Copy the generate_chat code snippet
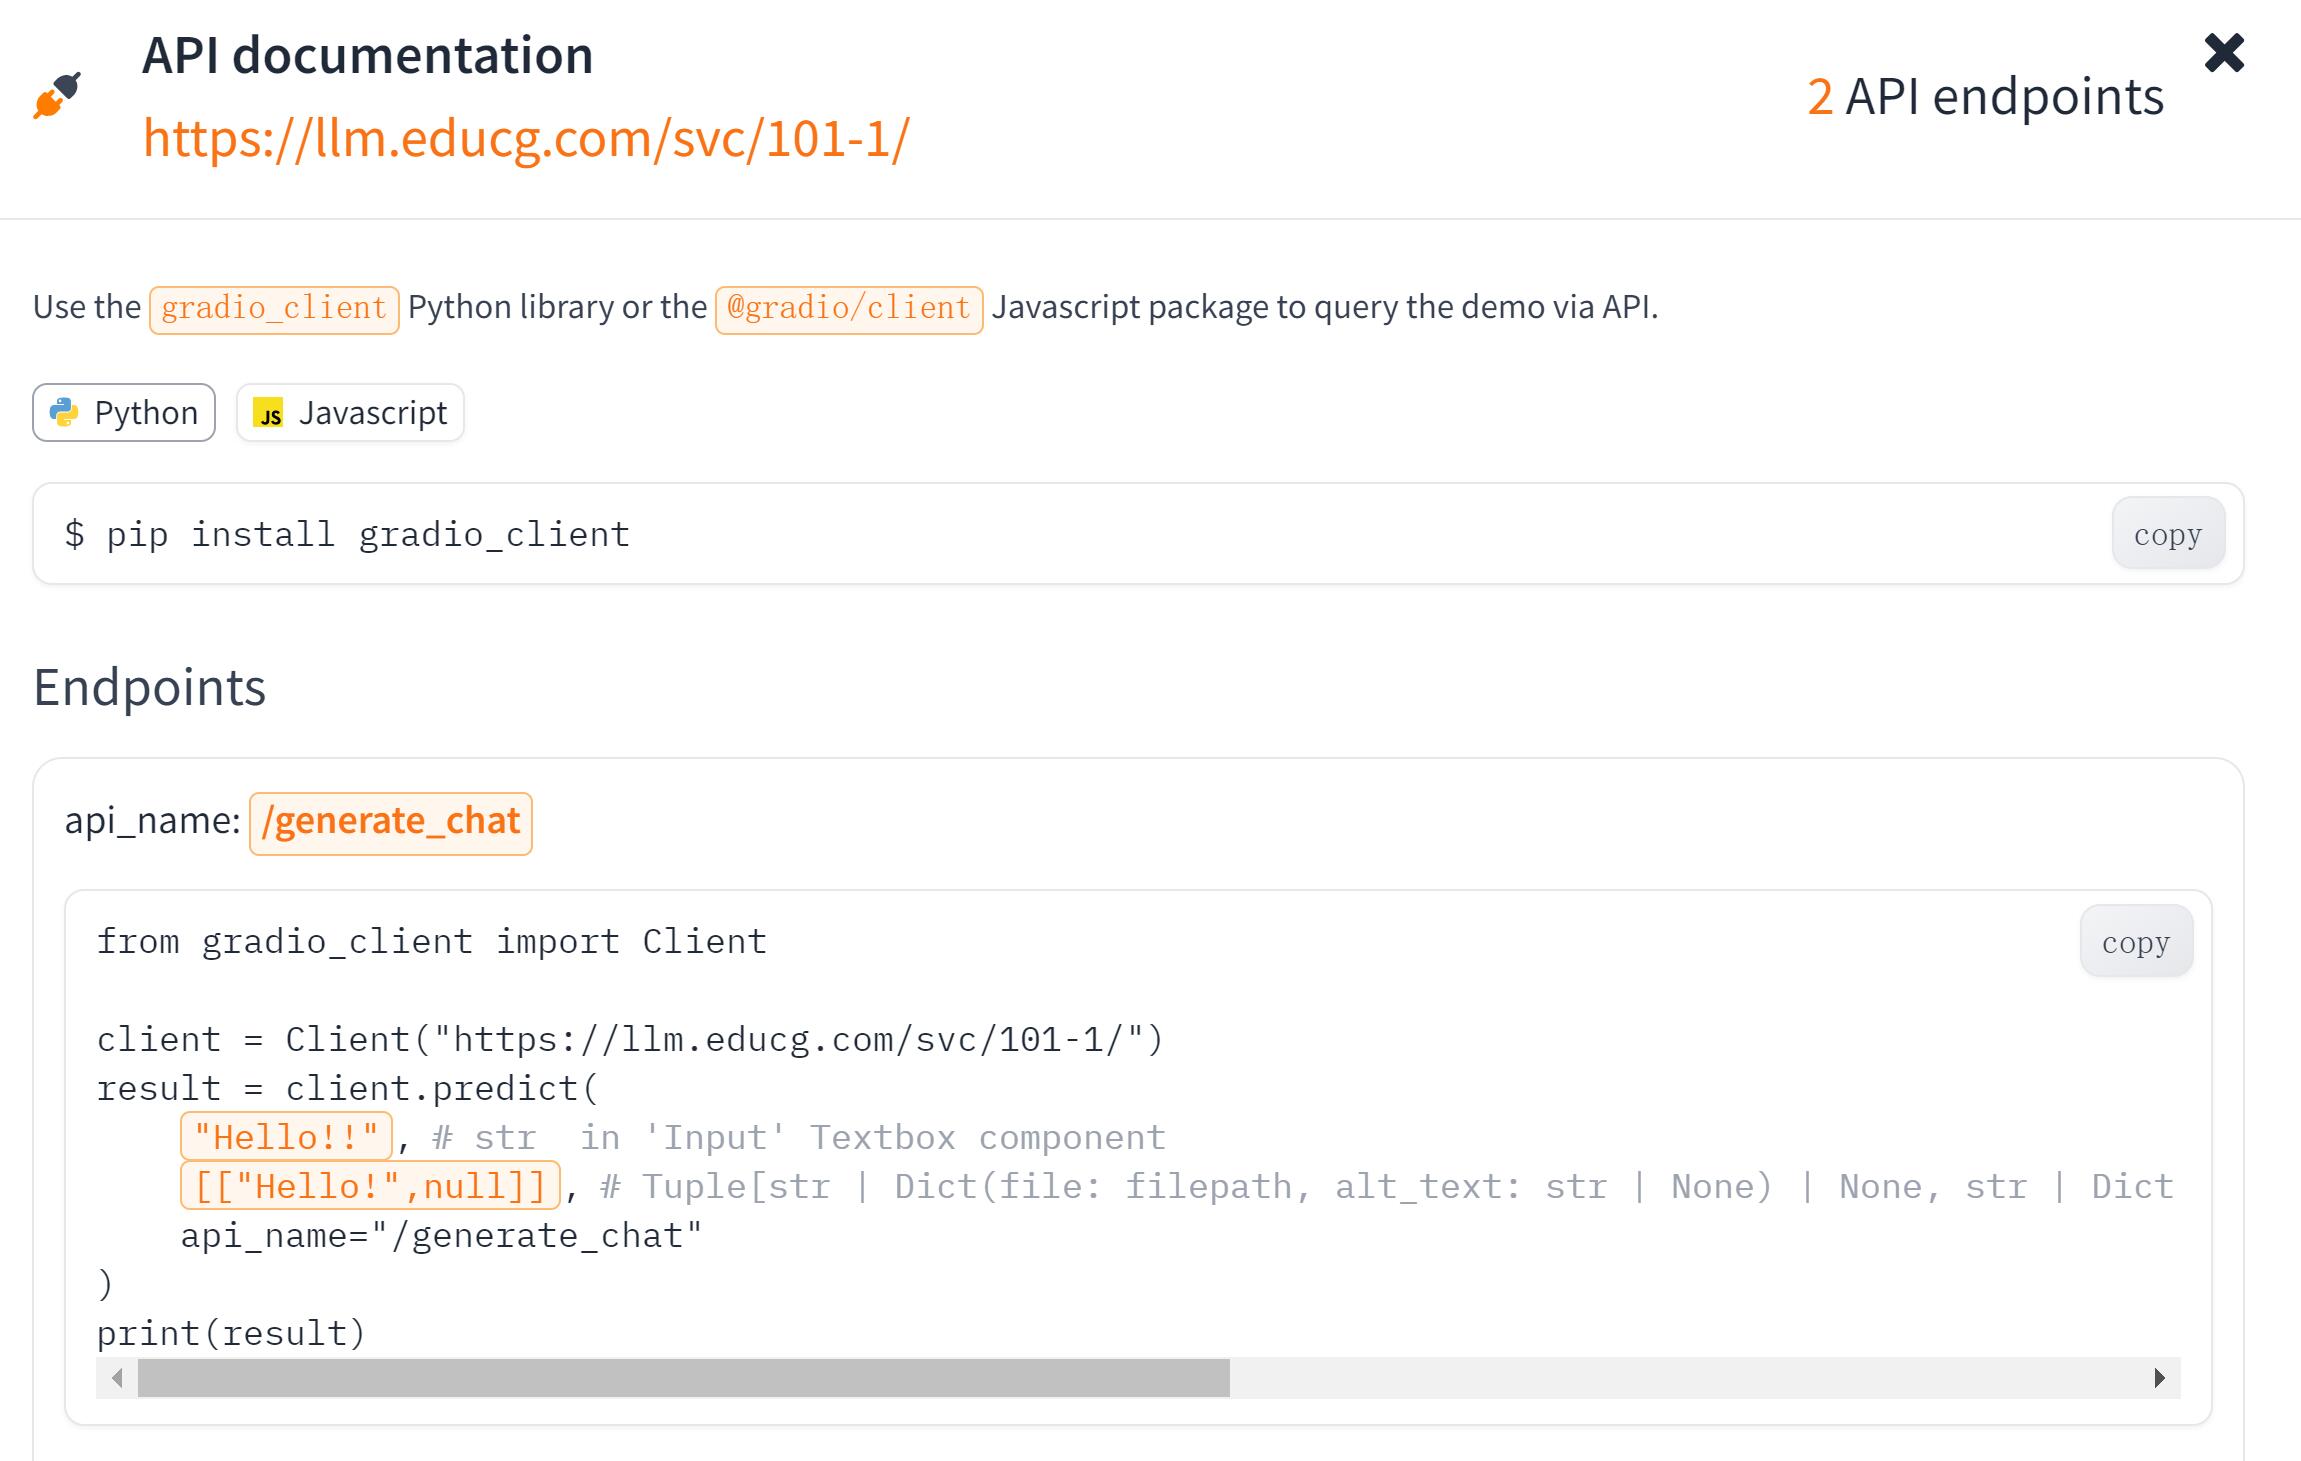This screenshot has width=2301, height=1461. point(2135,942)
